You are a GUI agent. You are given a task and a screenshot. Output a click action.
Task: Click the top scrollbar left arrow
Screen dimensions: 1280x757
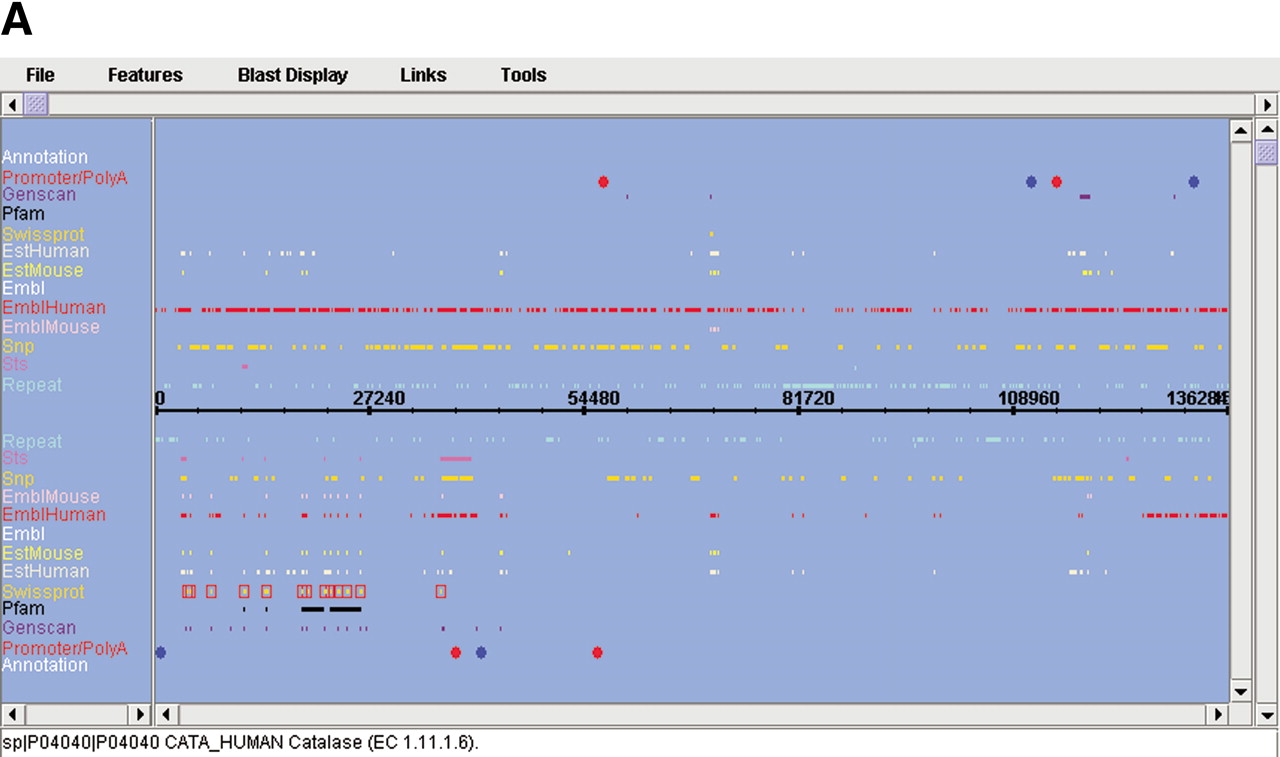(x=12, y=104)
